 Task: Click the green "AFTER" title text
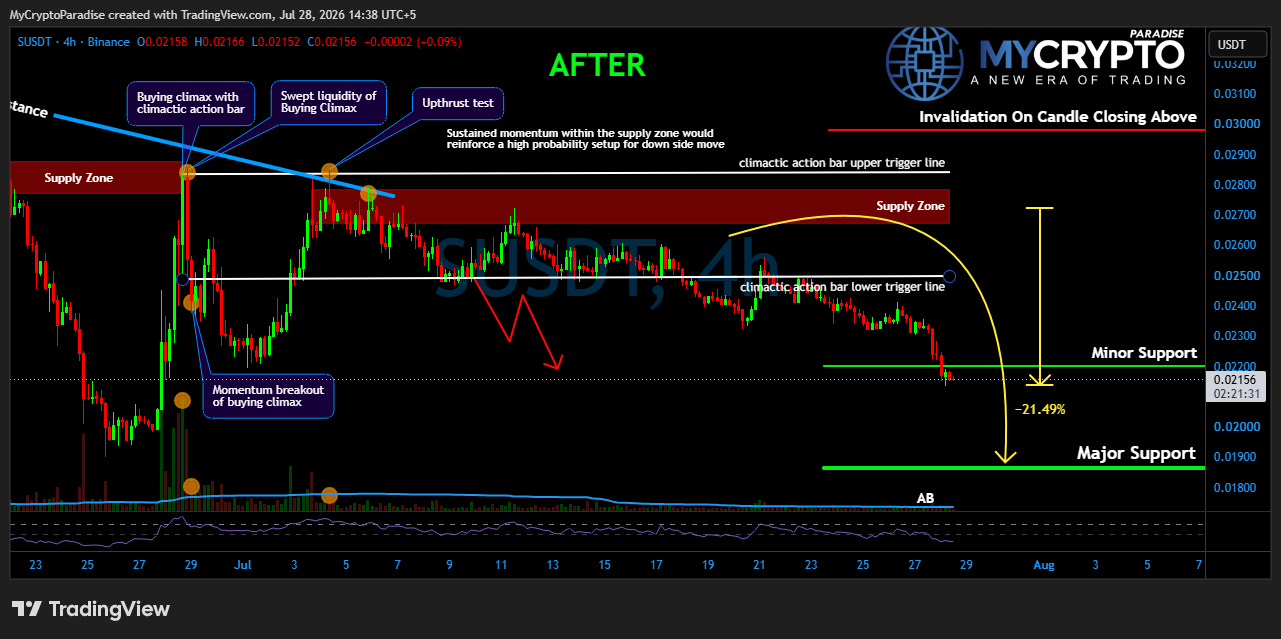click(x=598, y=65)
